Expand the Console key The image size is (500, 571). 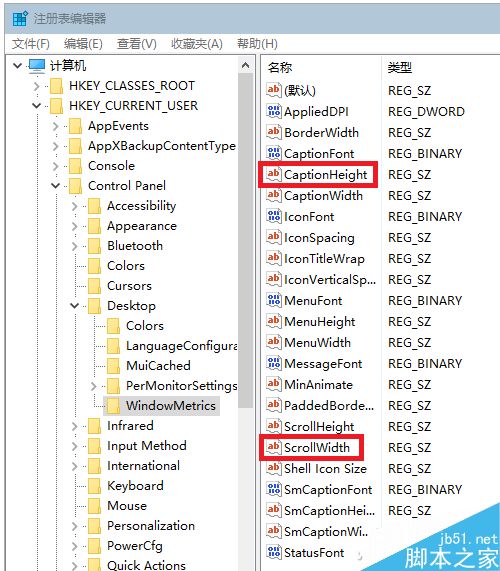click(x=55, y=166)
